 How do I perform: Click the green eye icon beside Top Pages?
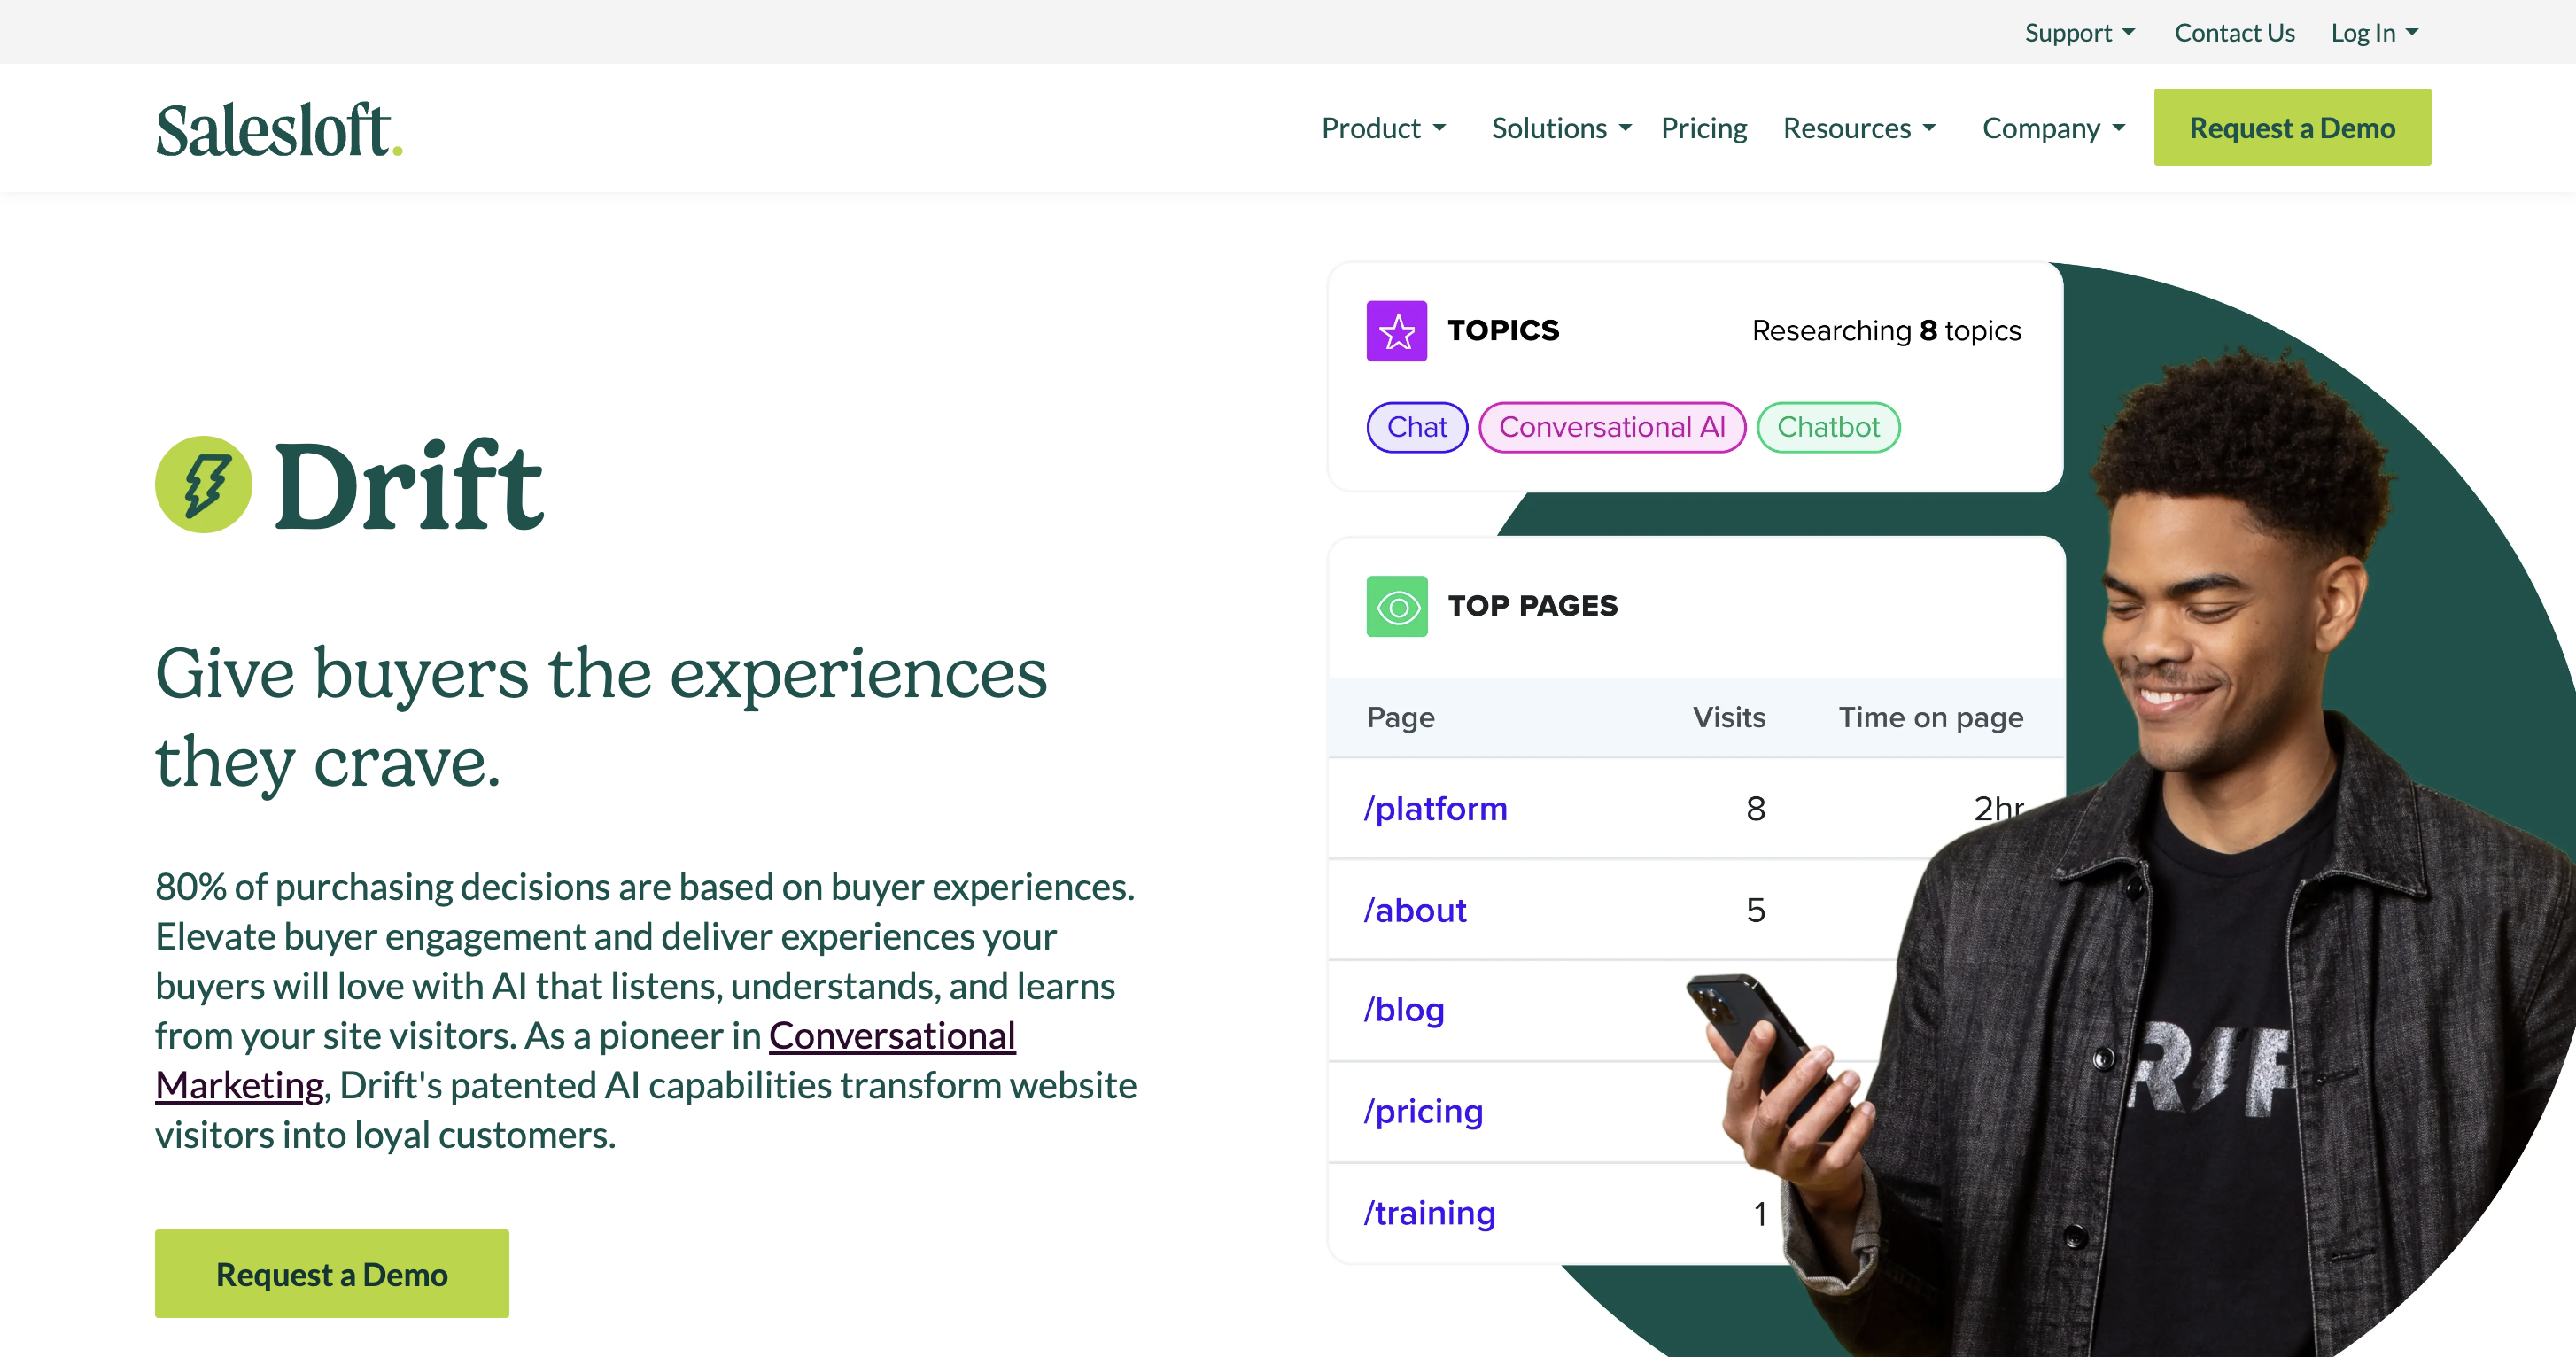1395,606
